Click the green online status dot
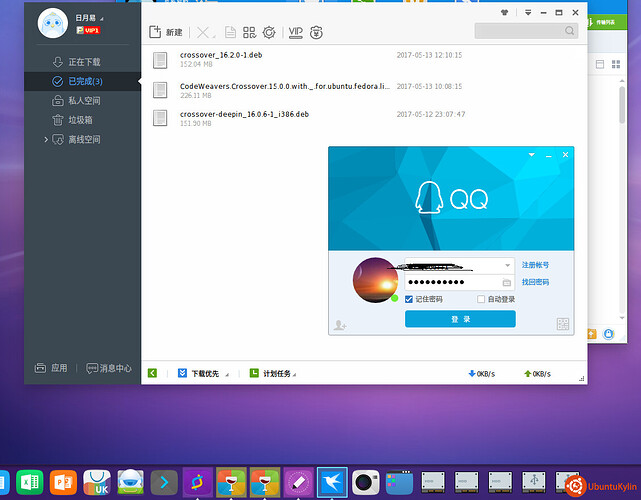 point(394,298)
